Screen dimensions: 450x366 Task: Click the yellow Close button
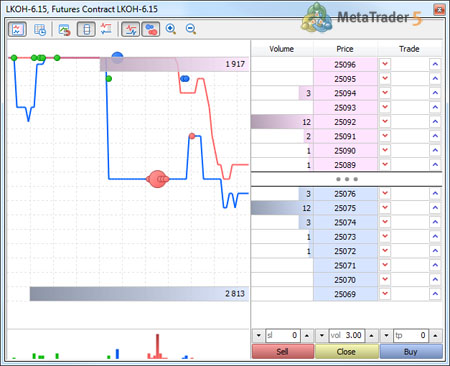346,352
